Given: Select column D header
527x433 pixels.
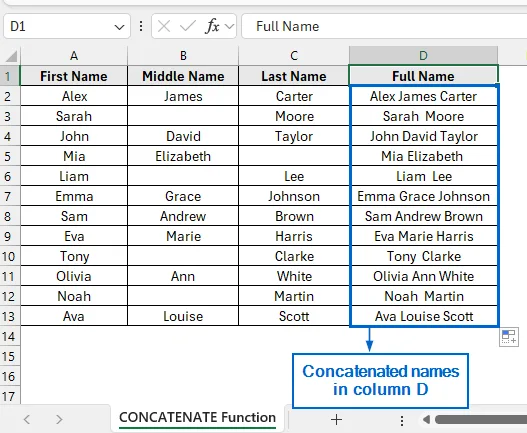Looking at the screenshot, I should tap(423, 56).
